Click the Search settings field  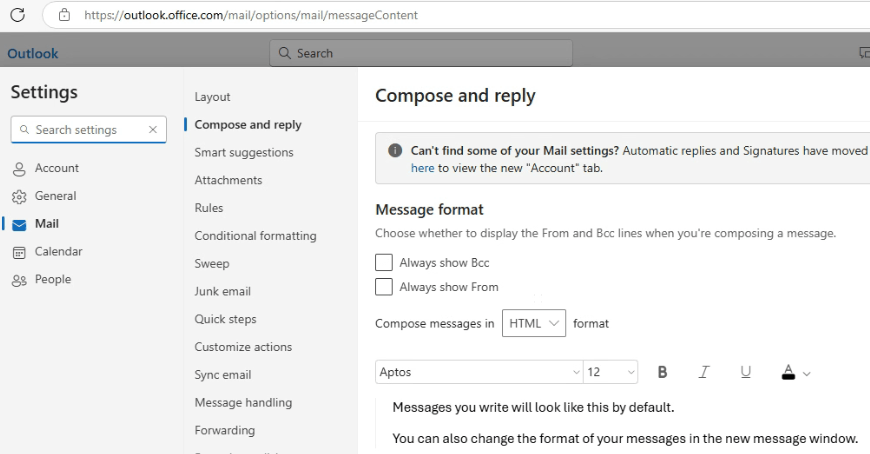[88, 129]
